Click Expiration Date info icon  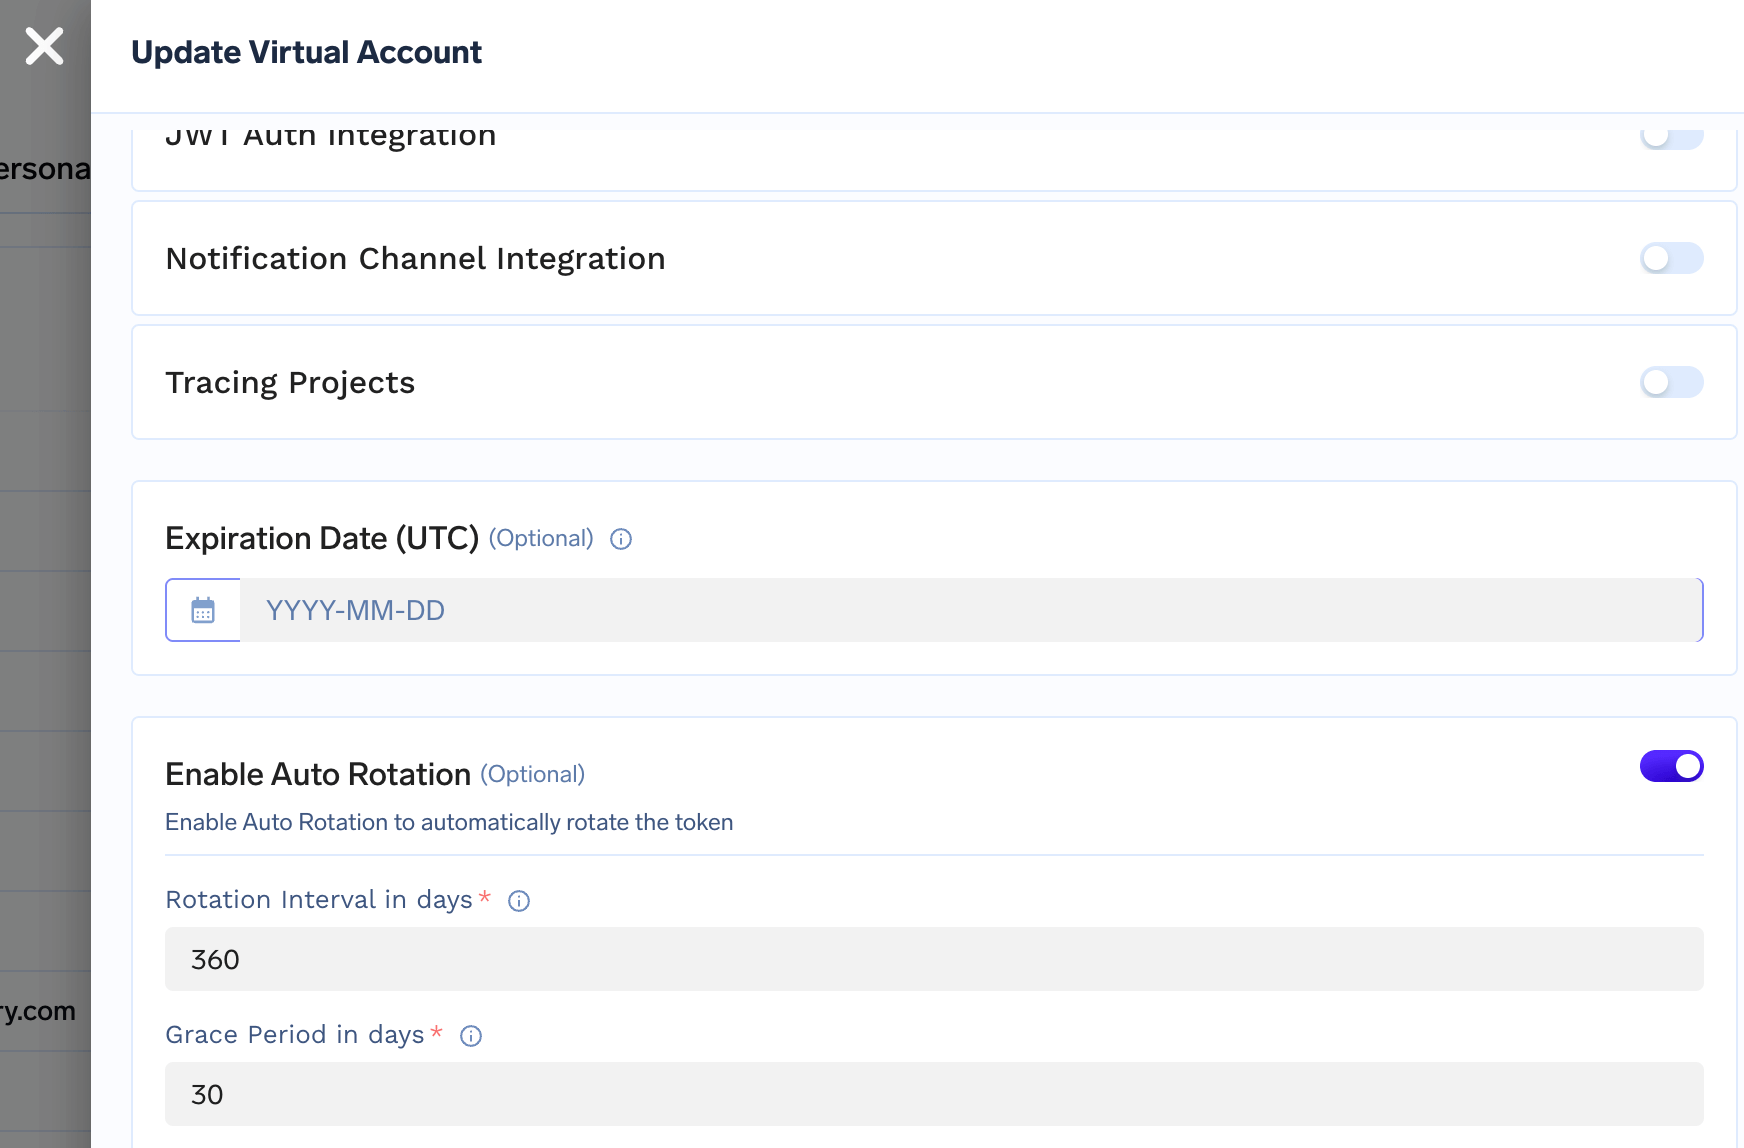tap(621, 539)
